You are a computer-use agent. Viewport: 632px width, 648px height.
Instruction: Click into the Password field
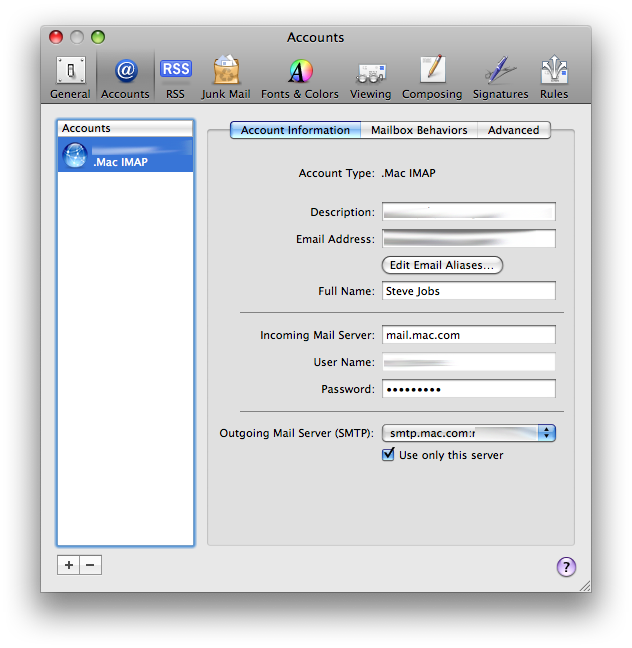469,389
